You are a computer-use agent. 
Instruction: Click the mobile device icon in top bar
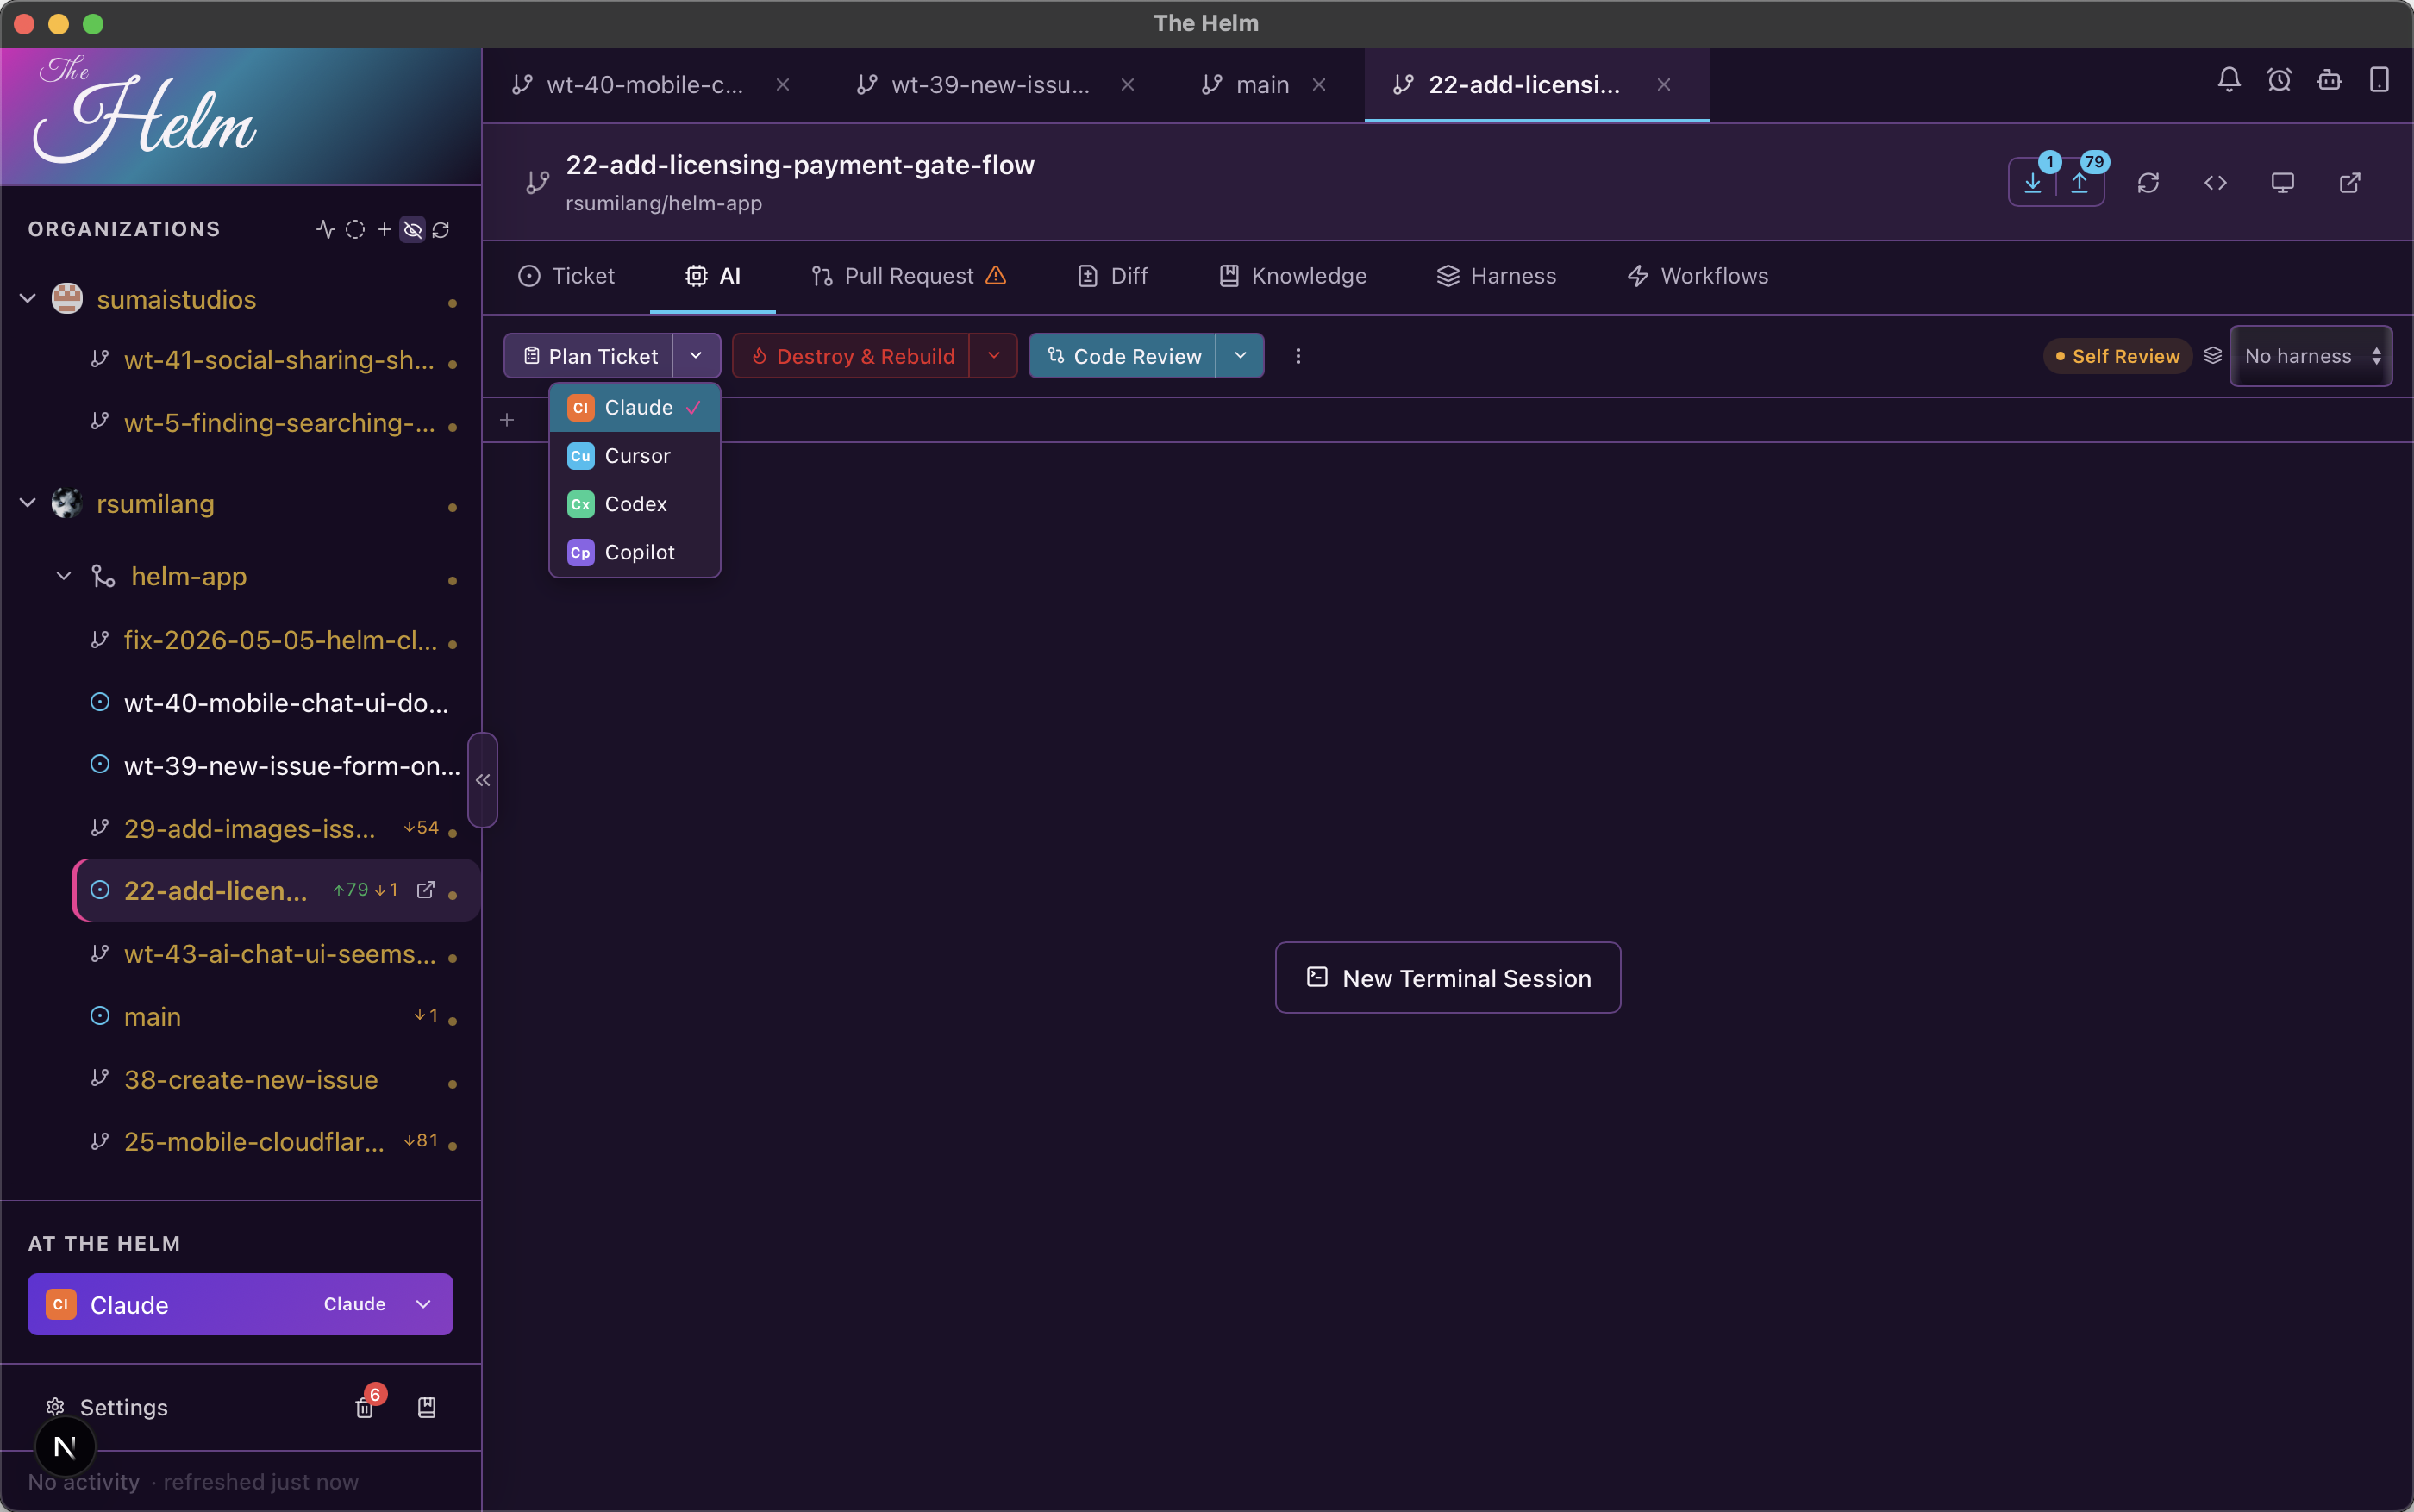pyautogui.click(x=2379, y=80)
